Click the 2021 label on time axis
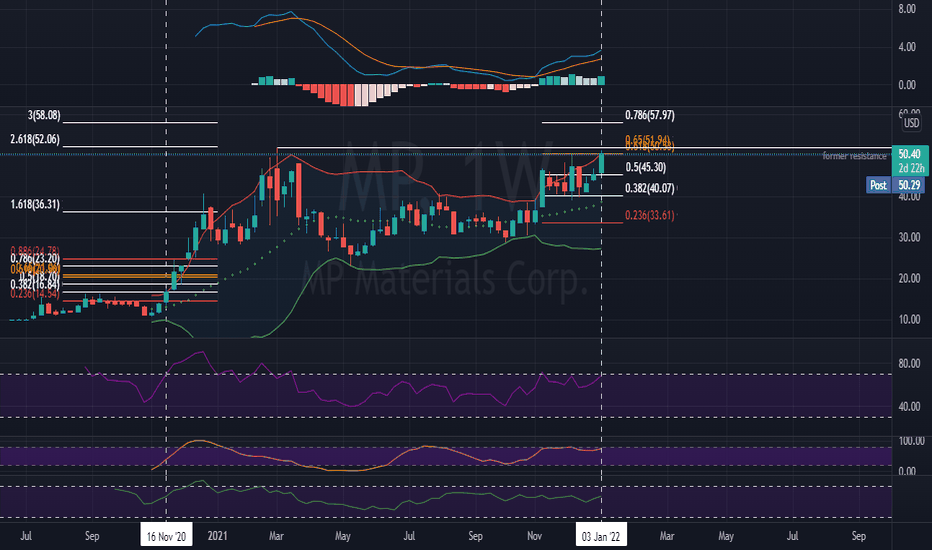The image size is (932, 550). tap(218, 536)
